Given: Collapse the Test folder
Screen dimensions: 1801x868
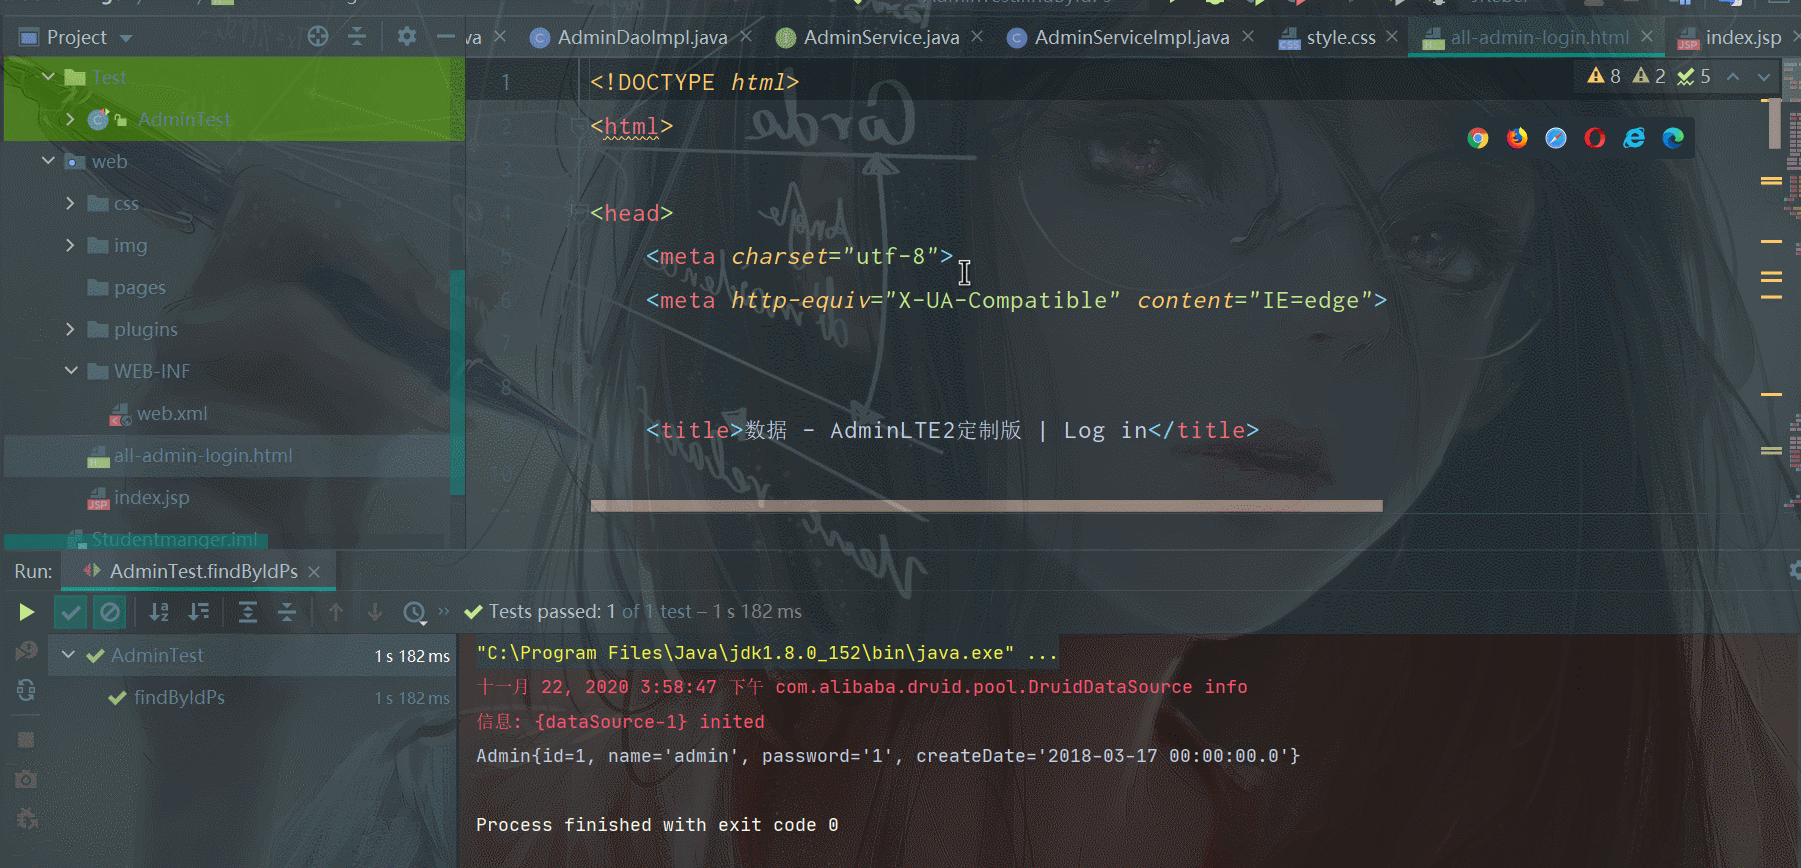Looking at the screenshot, I should point(48,76).
